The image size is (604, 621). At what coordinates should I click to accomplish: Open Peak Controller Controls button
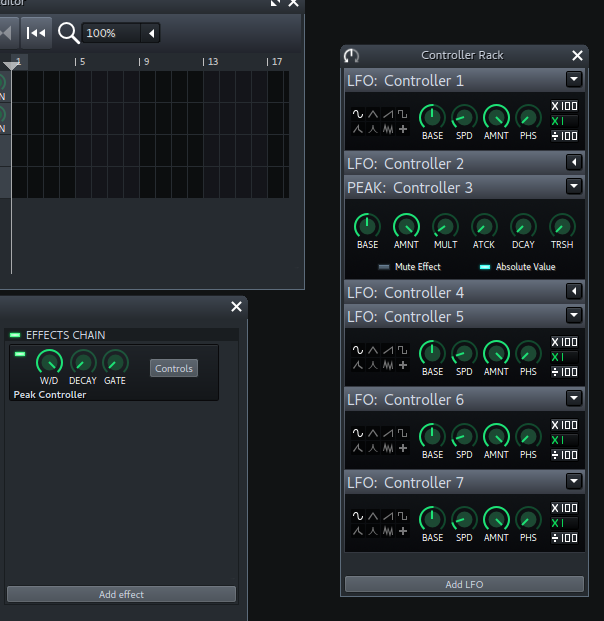(x=174, y=368)
